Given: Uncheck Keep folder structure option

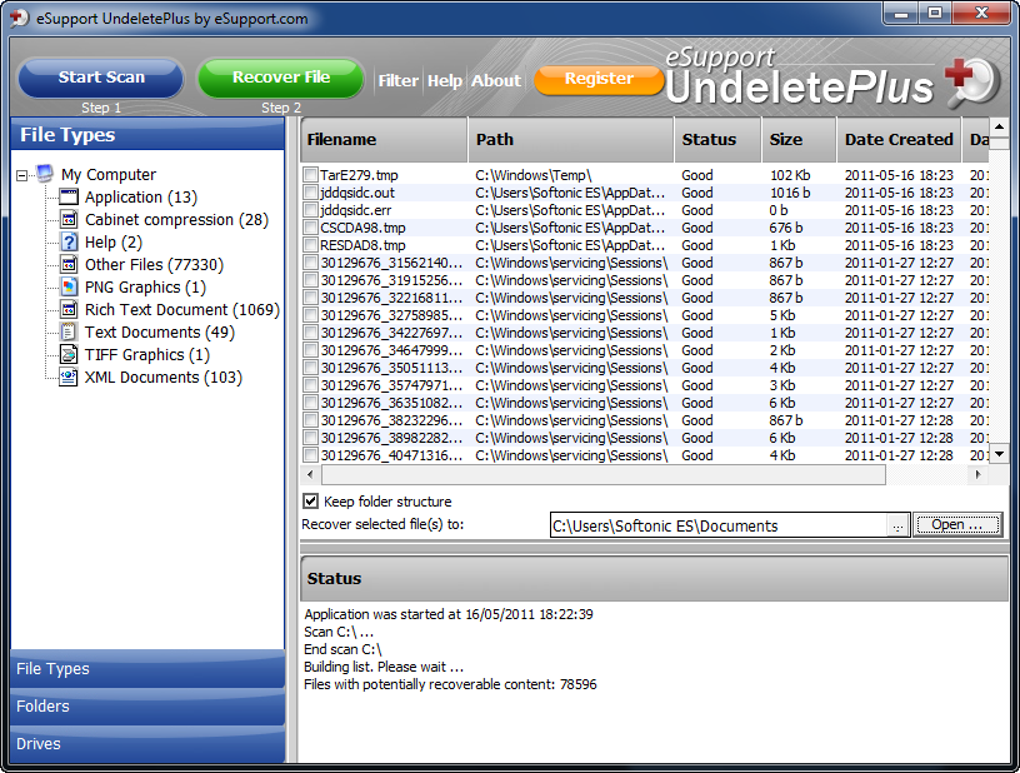Looking at the screenshot, I should coord(311,501).
